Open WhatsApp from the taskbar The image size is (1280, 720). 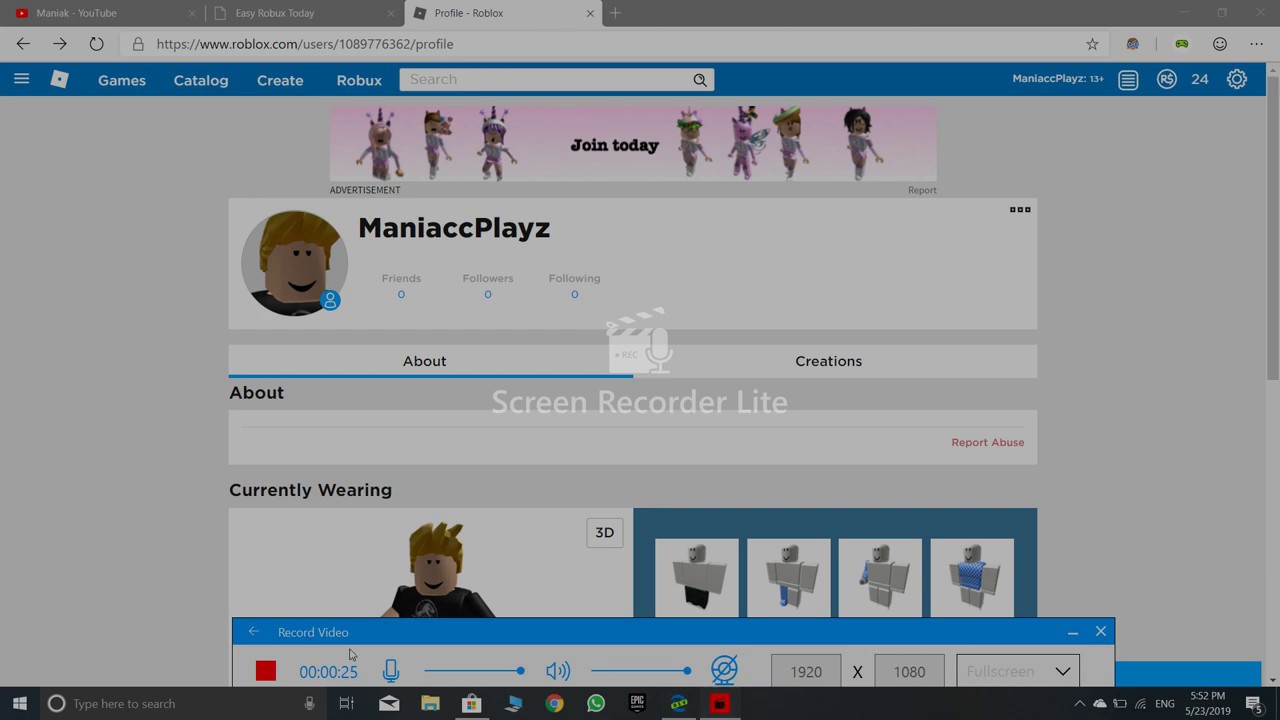[596, 703]
